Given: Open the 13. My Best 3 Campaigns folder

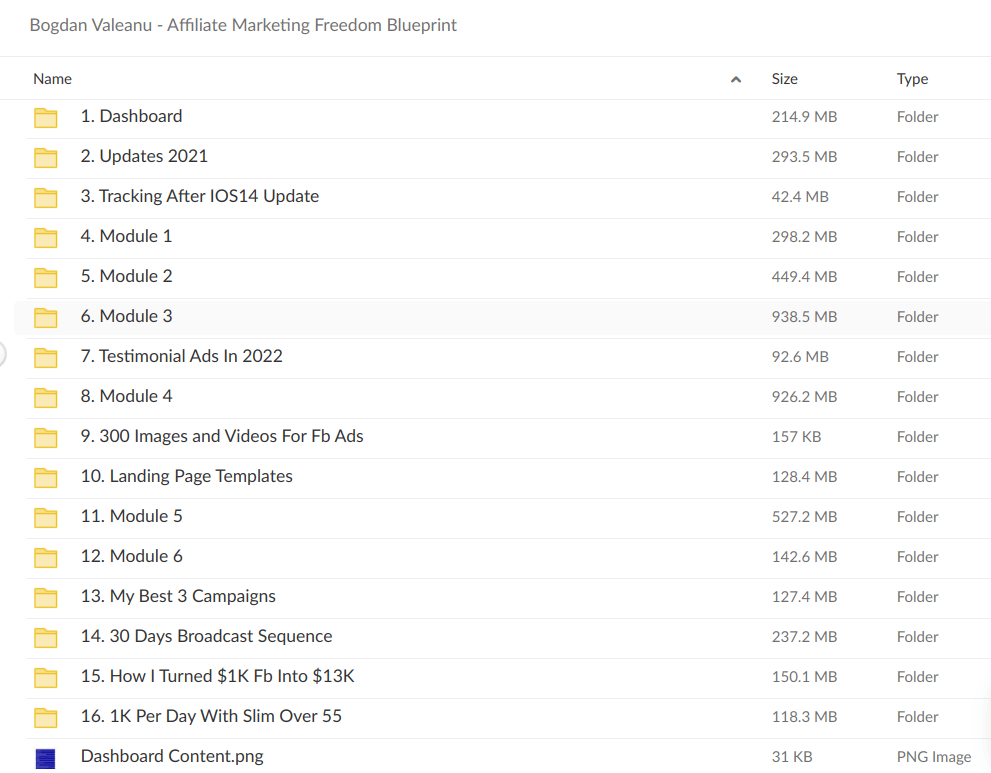Looking at the screenshot, I should [178, 596].
